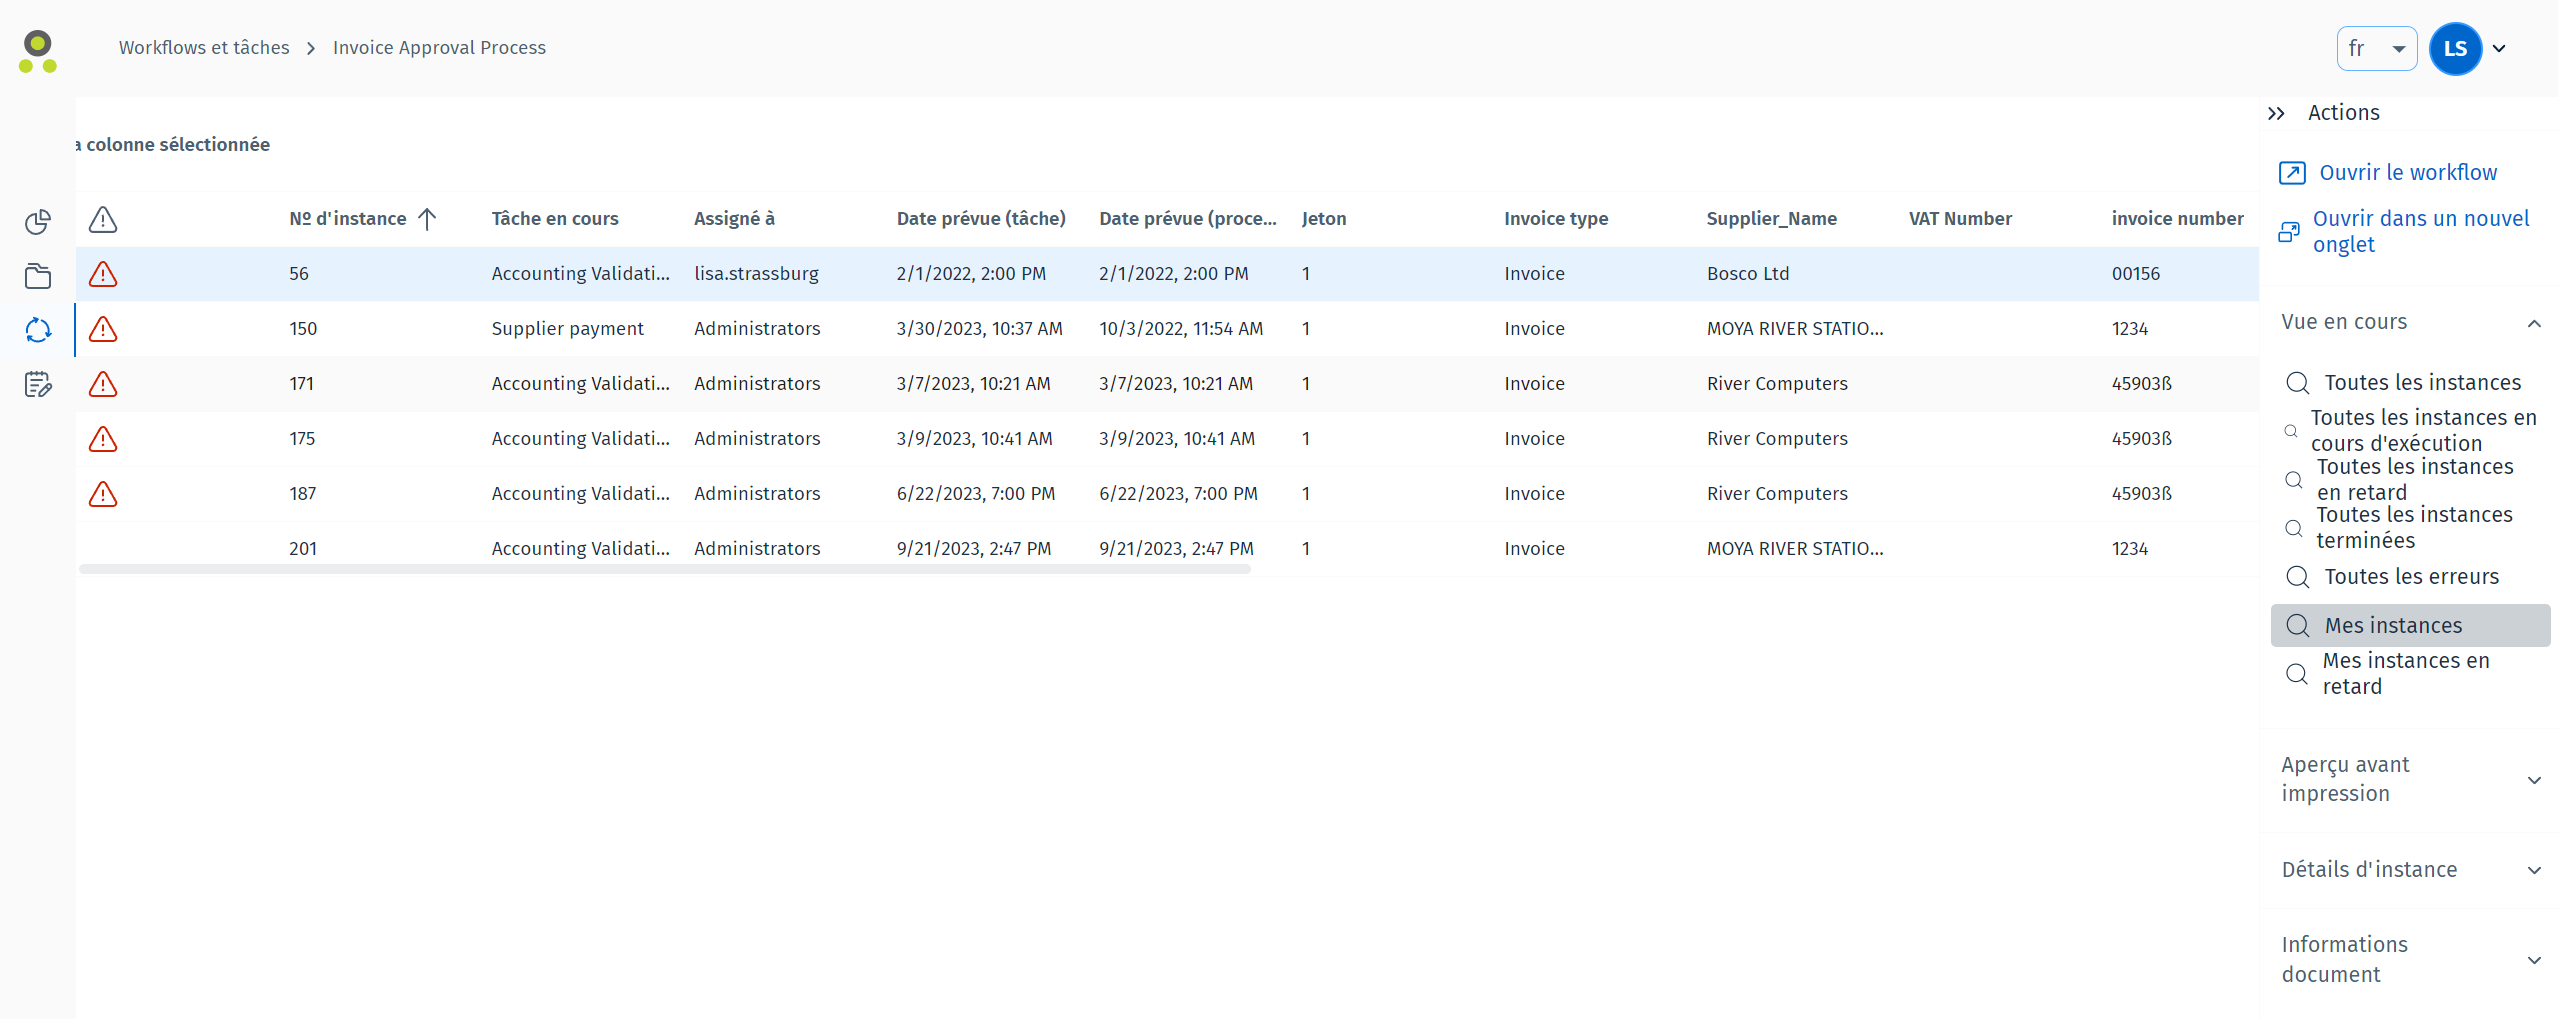
Task: Click the red warning icon for instance 187
Action: coord(103,494)
